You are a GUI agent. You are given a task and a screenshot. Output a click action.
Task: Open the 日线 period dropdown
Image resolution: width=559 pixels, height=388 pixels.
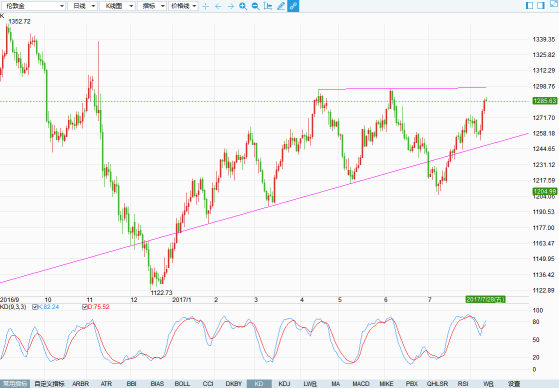(83, 6)
